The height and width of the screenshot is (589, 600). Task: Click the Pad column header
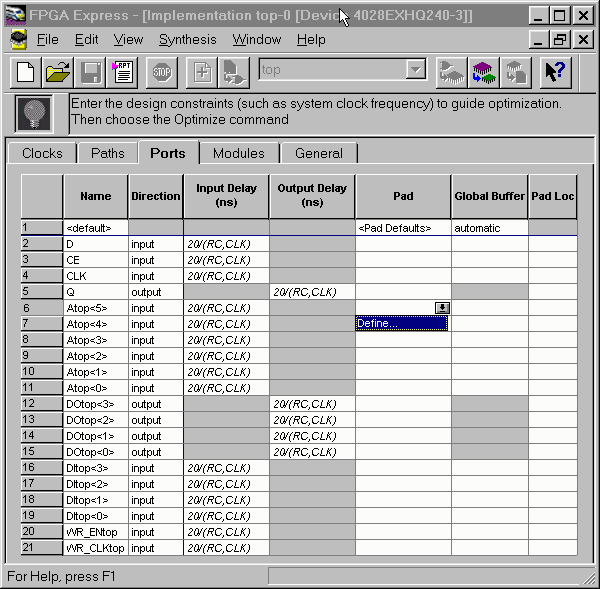403,196
